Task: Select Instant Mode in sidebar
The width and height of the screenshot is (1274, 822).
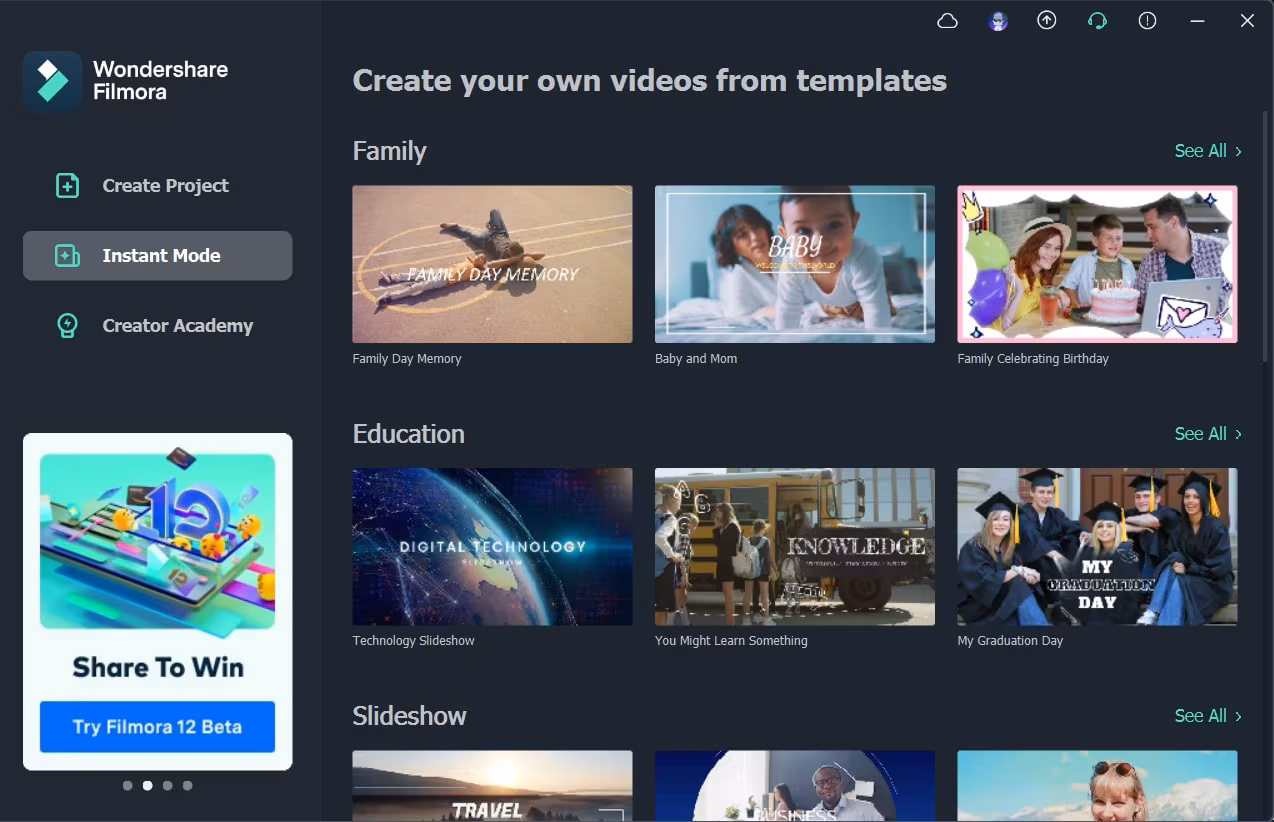Action: tap(158, 256)
